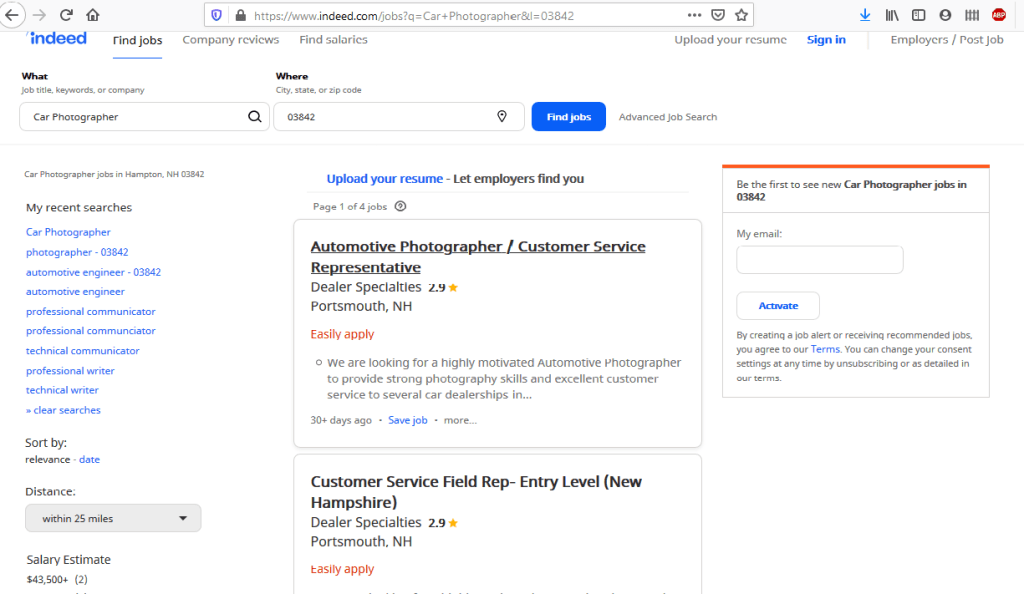Click the Adblock Plus extension icon
Viewport: 1024px width, 594px height.
[998, 15]
